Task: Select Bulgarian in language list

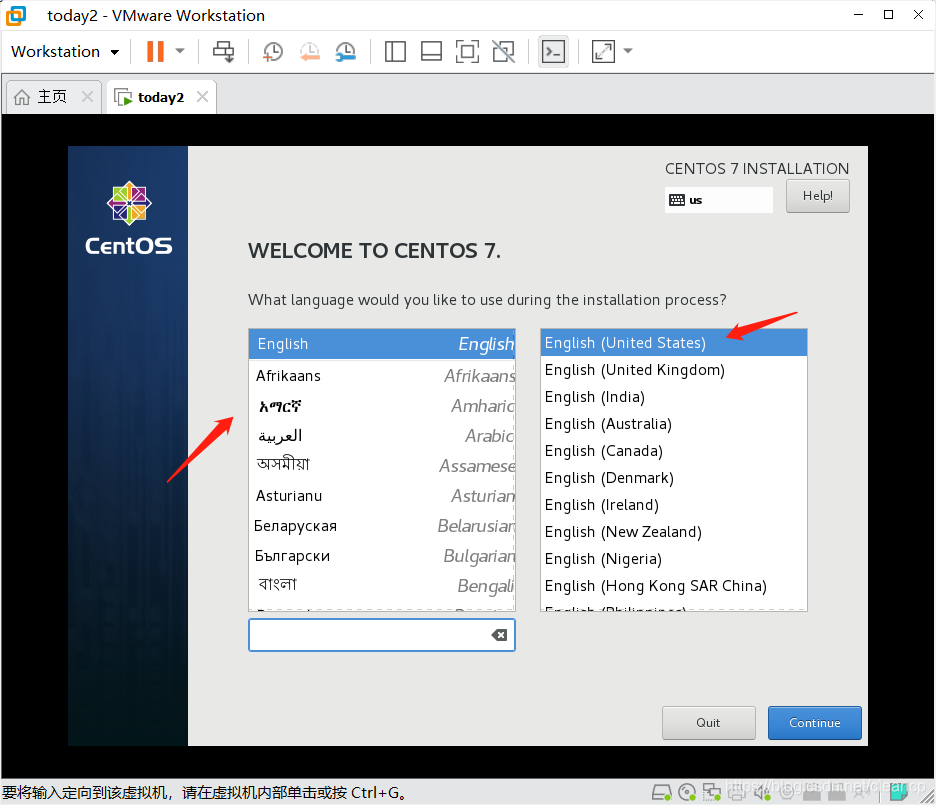Action: tap(382, 556)
